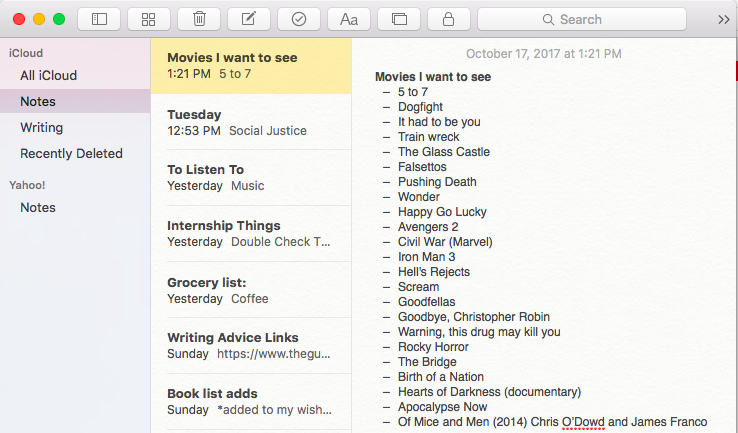Delete note with the trash icon
This screenshot has height=433, width=738.
pyautogui.click(x=199, y=19)
